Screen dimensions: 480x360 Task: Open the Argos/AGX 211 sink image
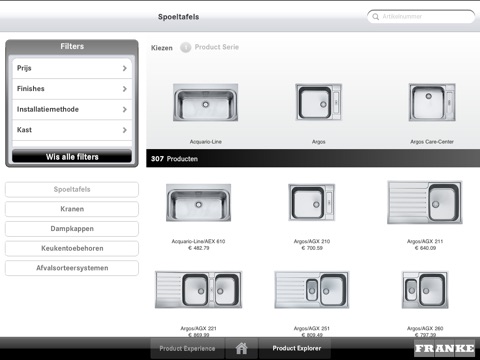pos(425,202)
